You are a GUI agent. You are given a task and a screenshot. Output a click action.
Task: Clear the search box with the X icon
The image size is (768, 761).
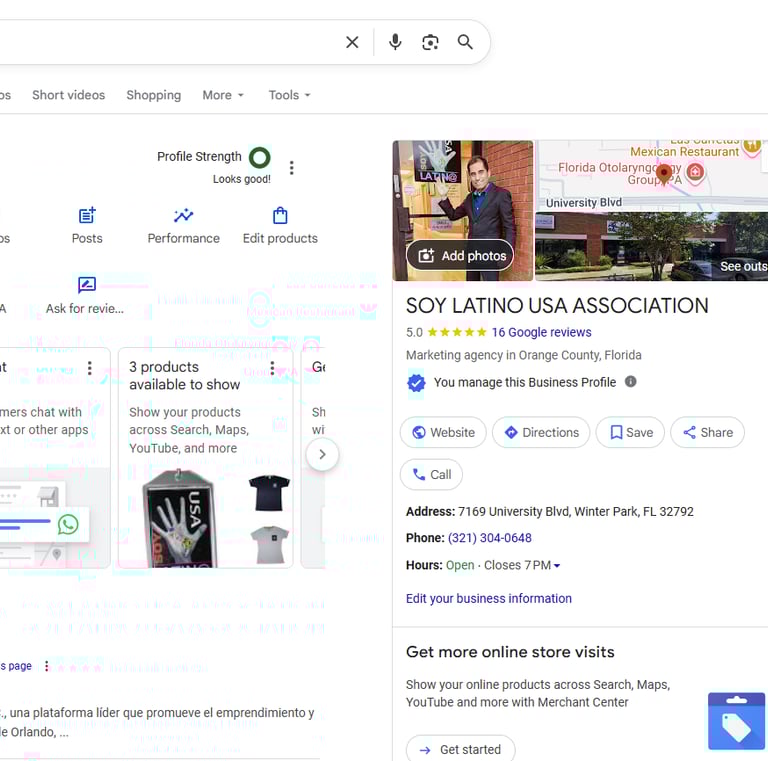click(352, 43)
